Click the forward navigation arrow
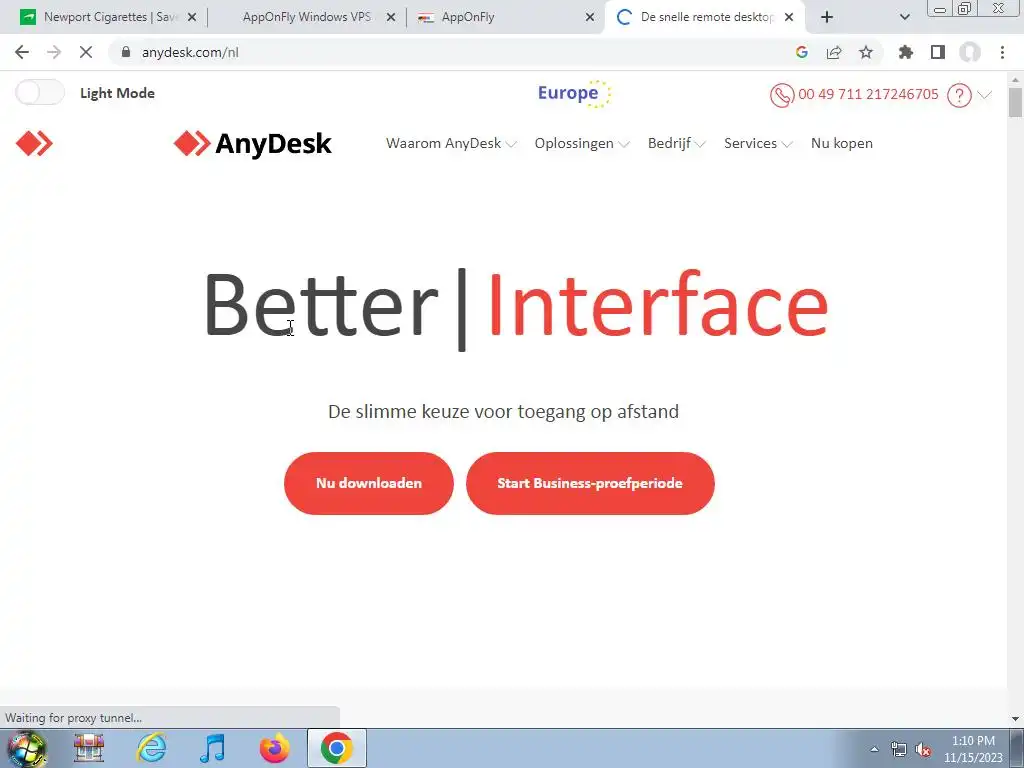The image size is (1024, 768). click(x=54, y=52)
